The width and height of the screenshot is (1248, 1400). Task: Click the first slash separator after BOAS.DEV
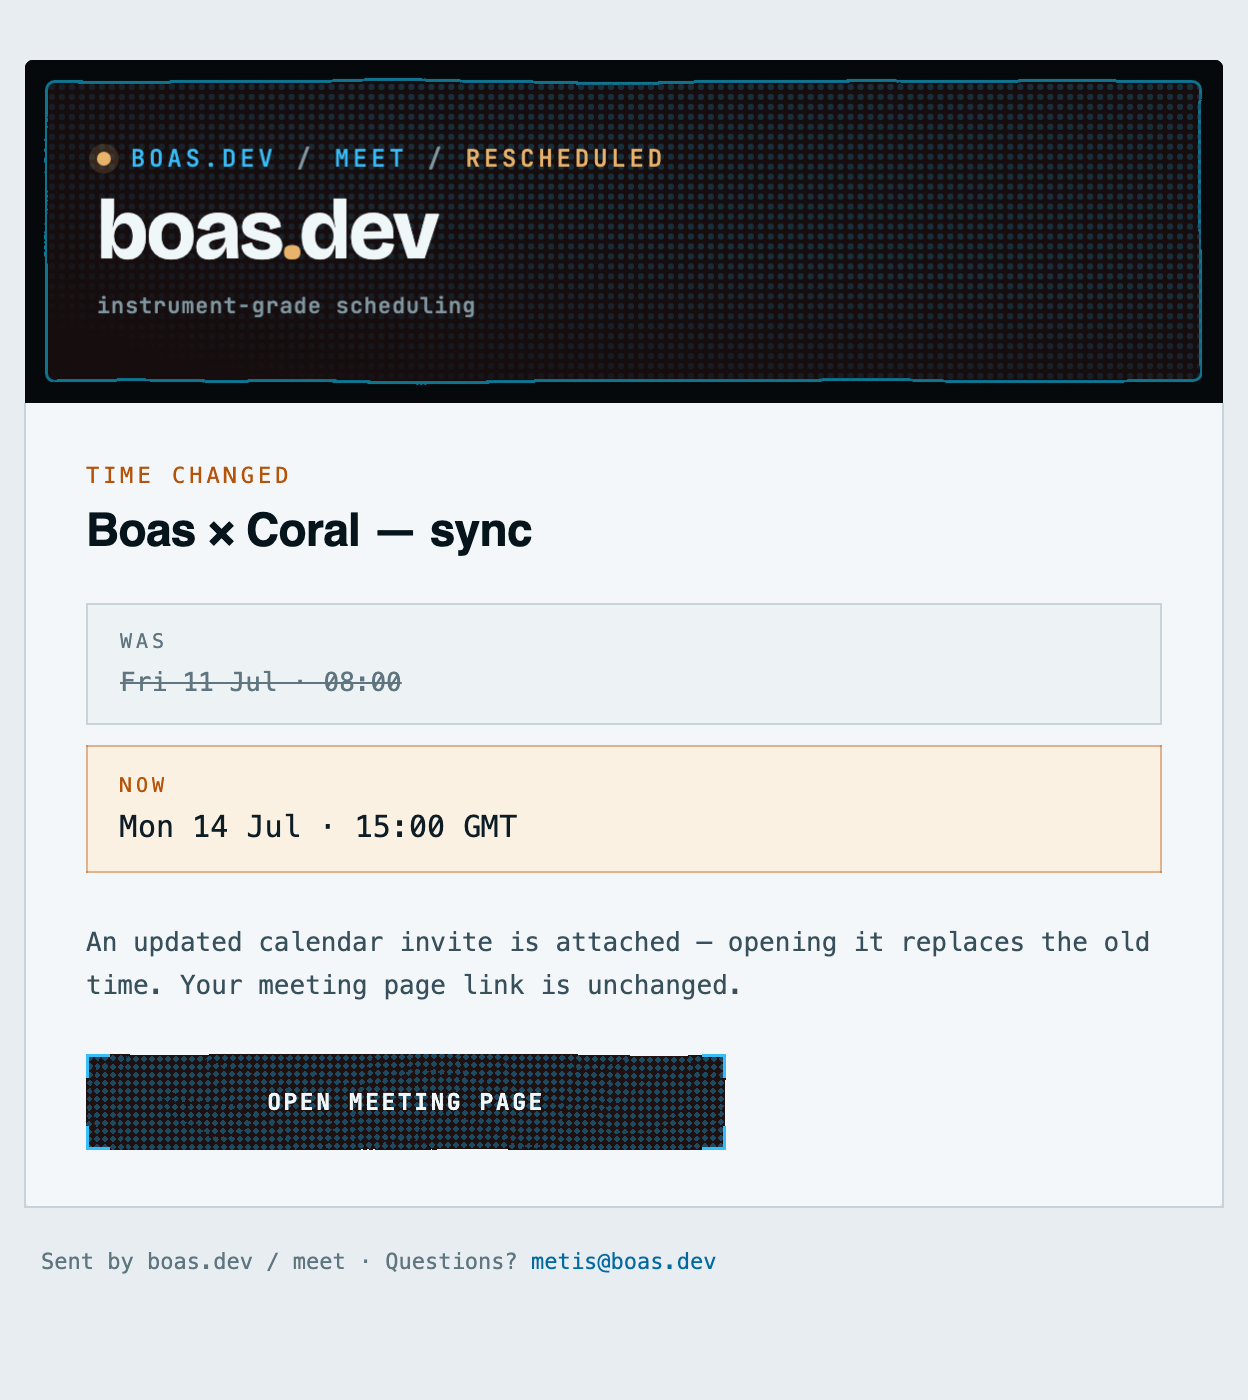[305, 158]
